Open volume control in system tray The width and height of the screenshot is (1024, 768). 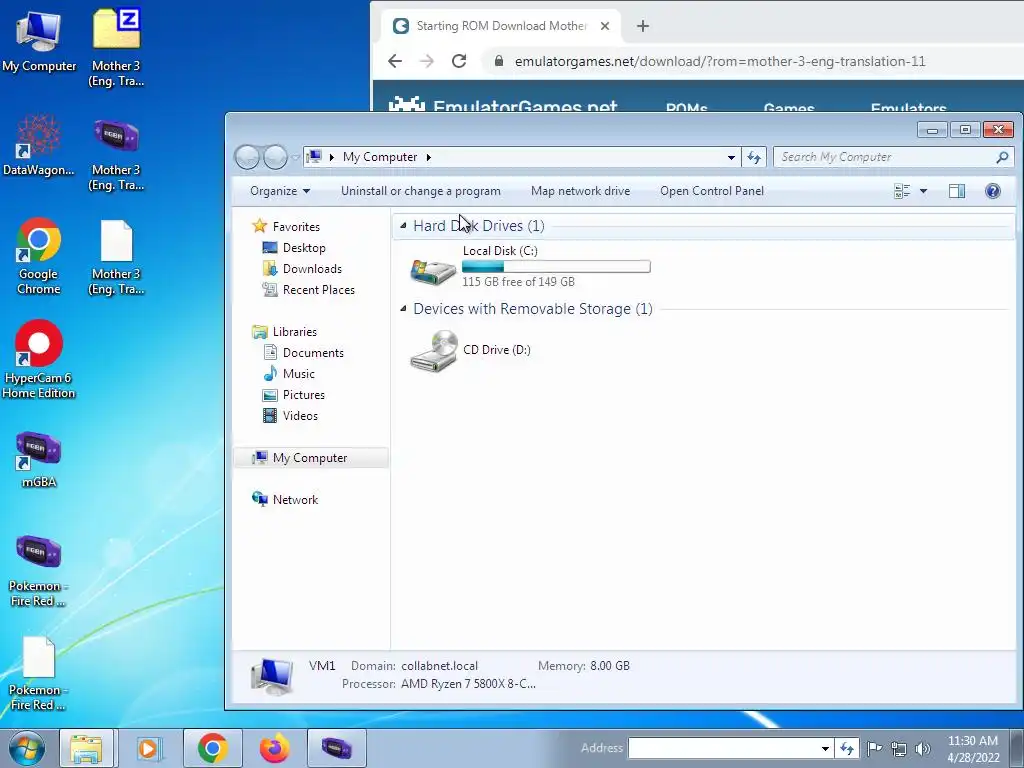tap(923, 748)
